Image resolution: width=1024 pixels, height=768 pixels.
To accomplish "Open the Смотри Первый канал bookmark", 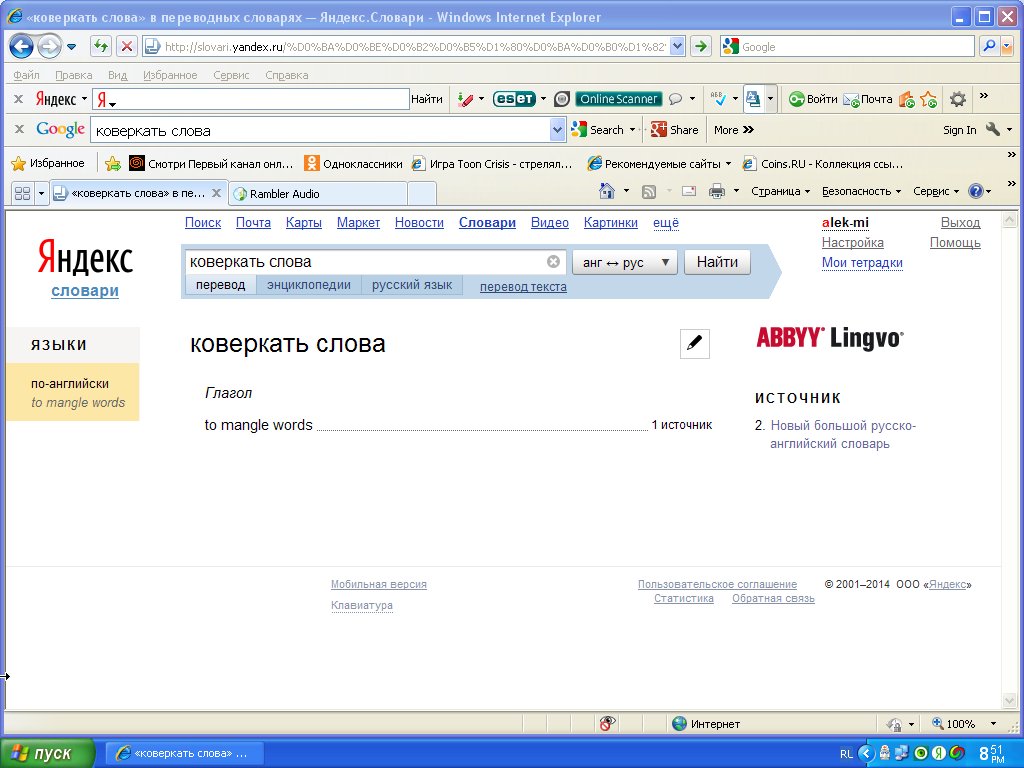I will pos(211,164).
